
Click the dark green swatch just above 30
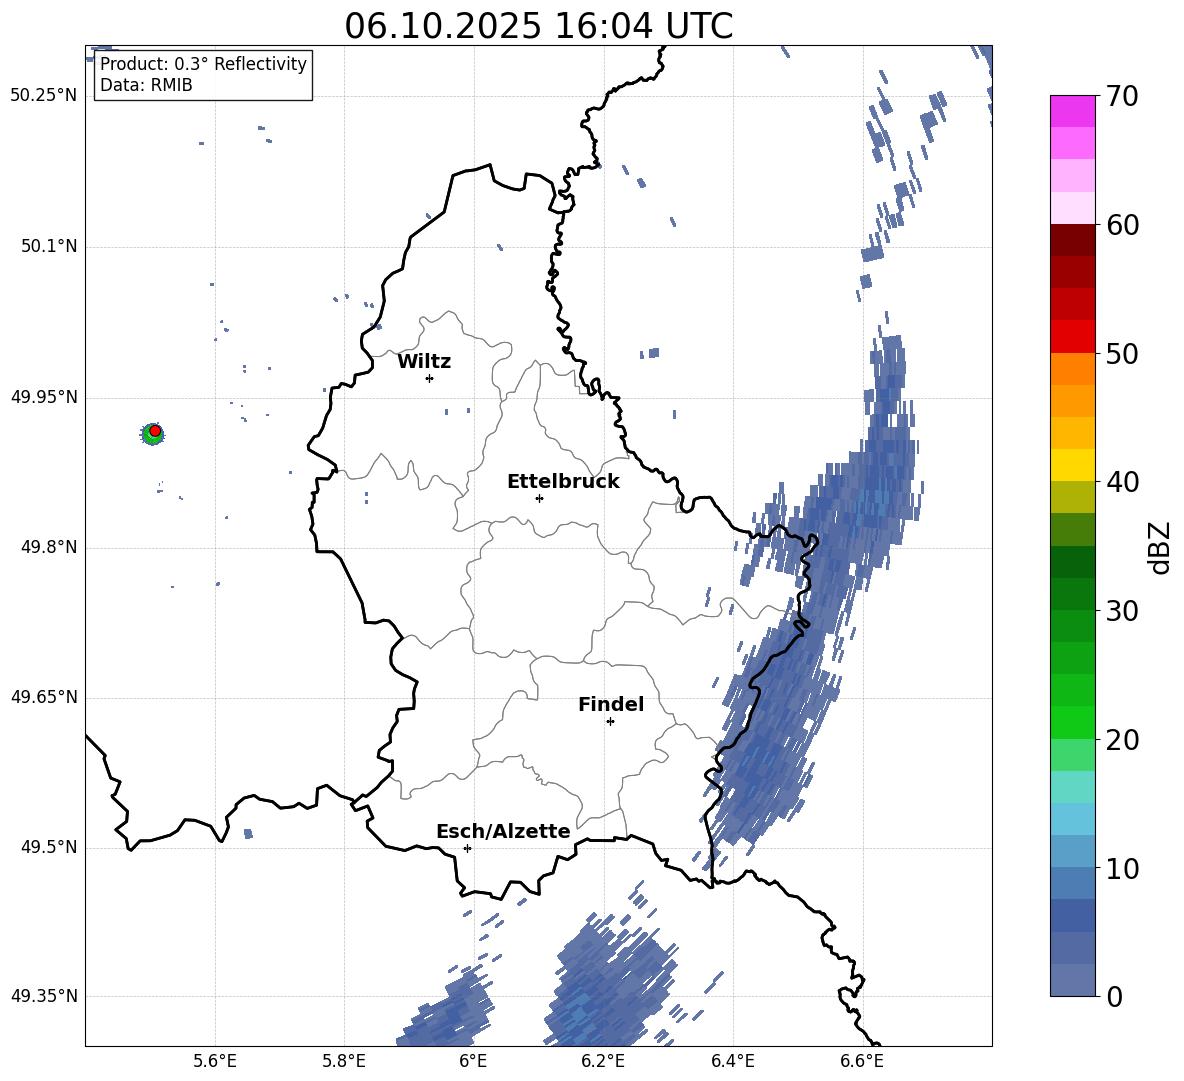coord(1072,594)
